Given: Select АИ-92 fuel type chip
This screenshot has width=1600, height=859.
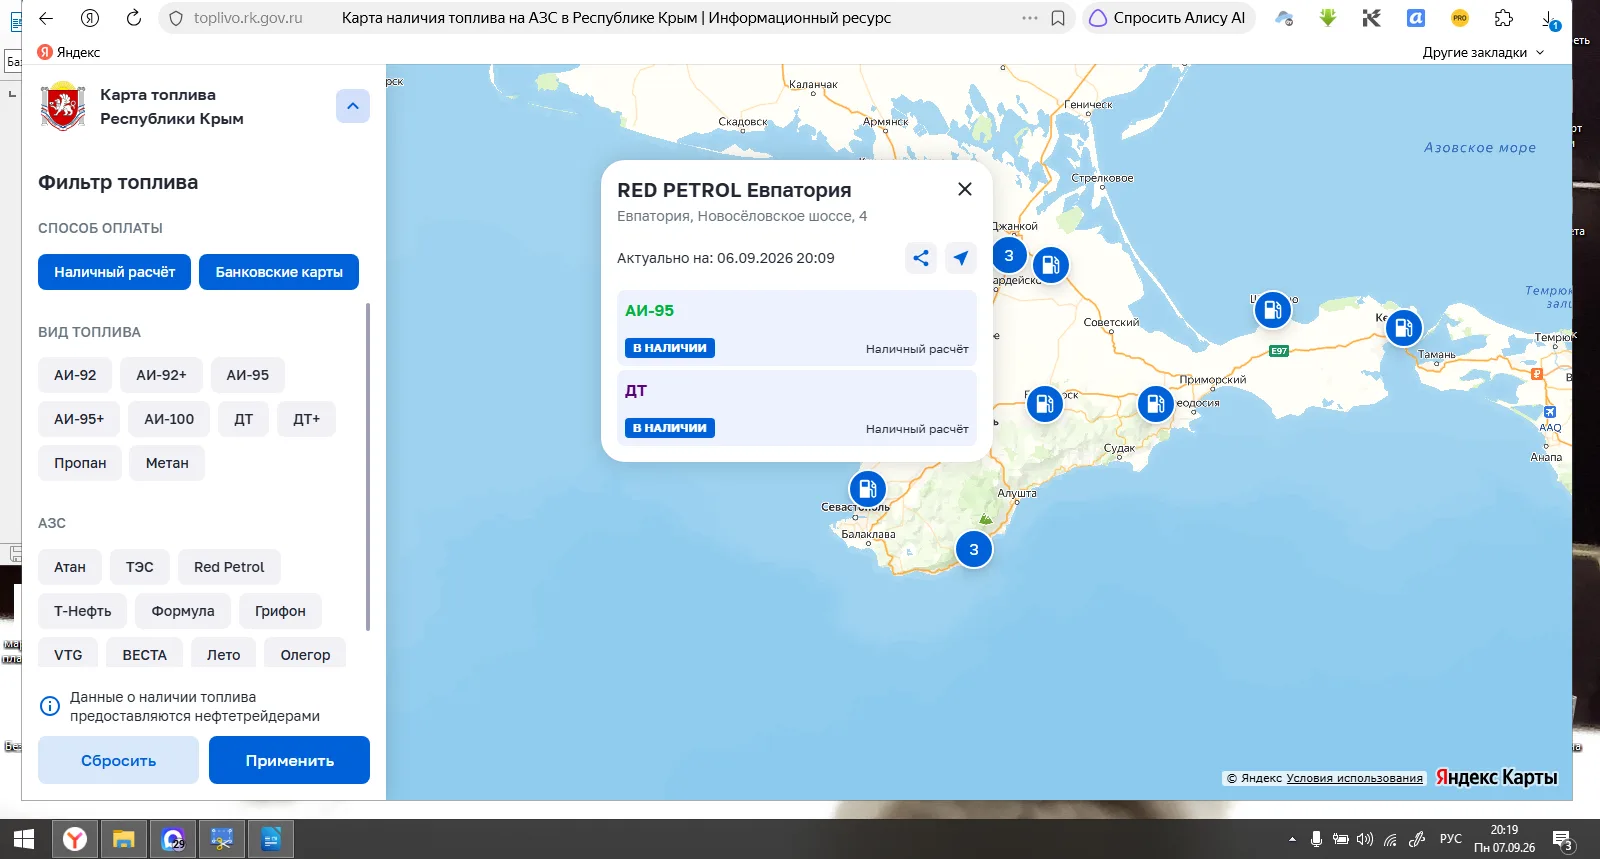Looking at the screenshot, I should [75, 375].
